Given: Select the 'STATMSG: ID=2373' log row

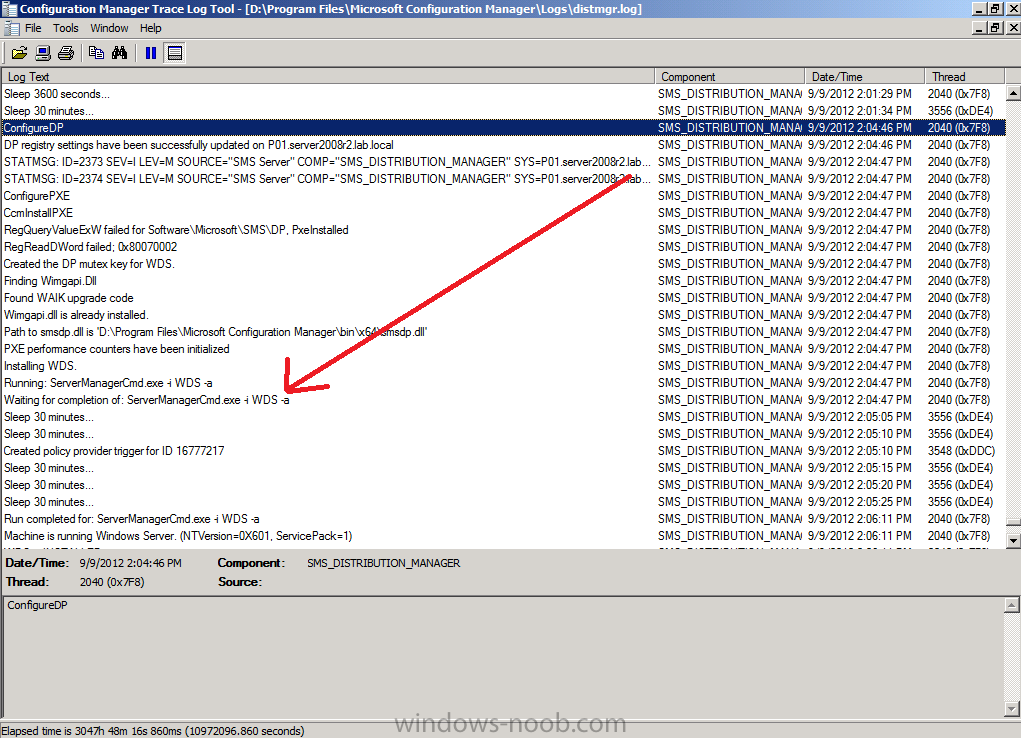Looking at the screenshot, I should [503, 162].
